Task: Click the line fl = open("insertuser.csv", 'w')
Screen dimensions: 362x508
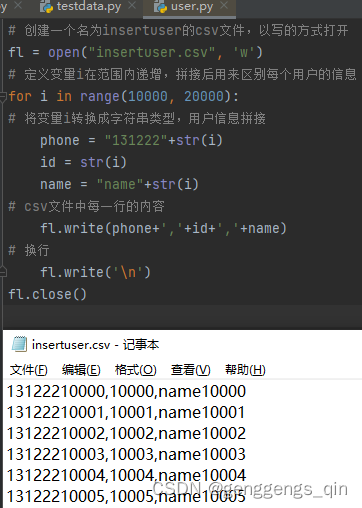Action: [x=136, y=52]
